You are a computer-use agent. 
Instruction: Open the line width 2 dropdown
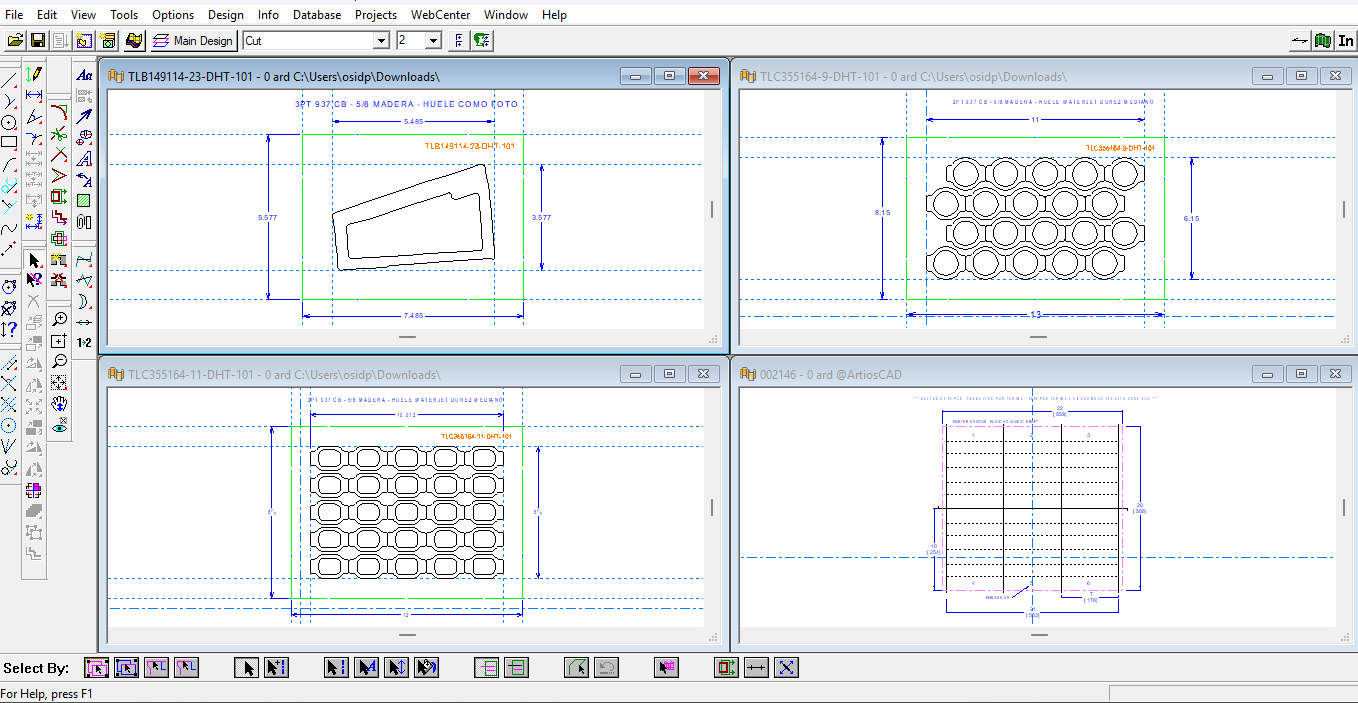point(433,40)
